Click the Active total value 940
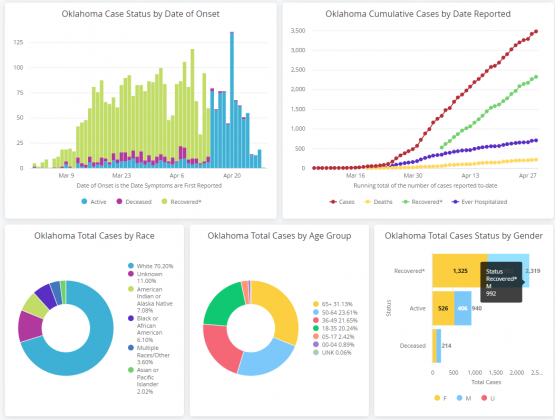The height and width of the screenshot is (420, 555). 477,308
